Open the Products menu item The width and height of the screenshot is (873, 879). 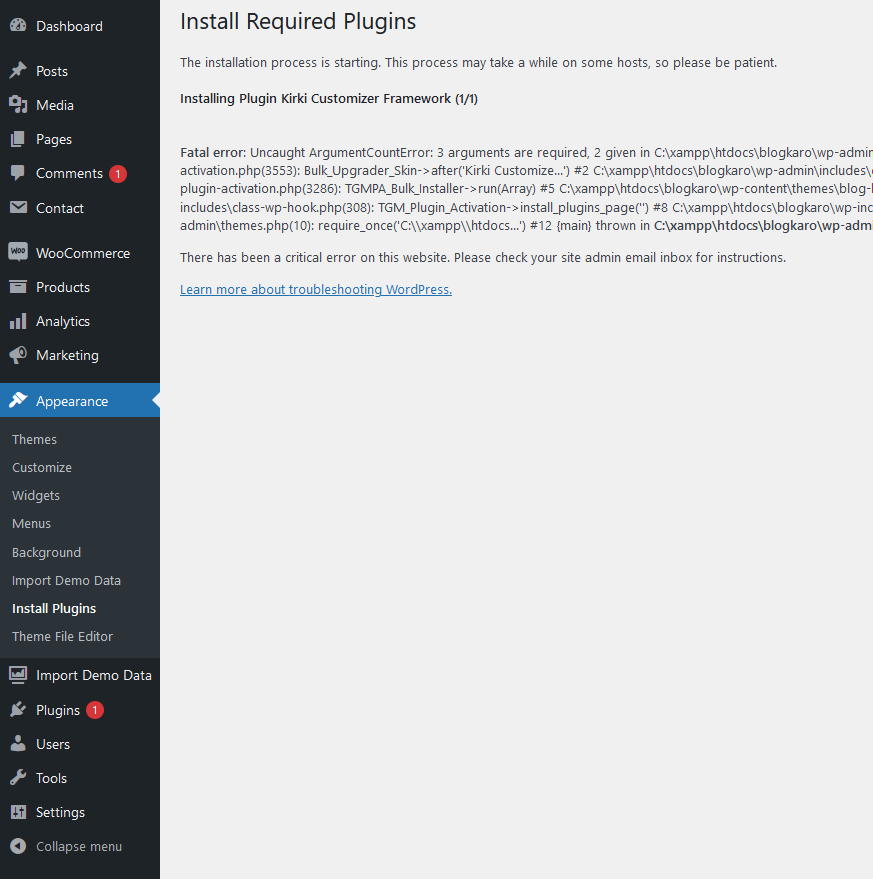click(63, 287)
